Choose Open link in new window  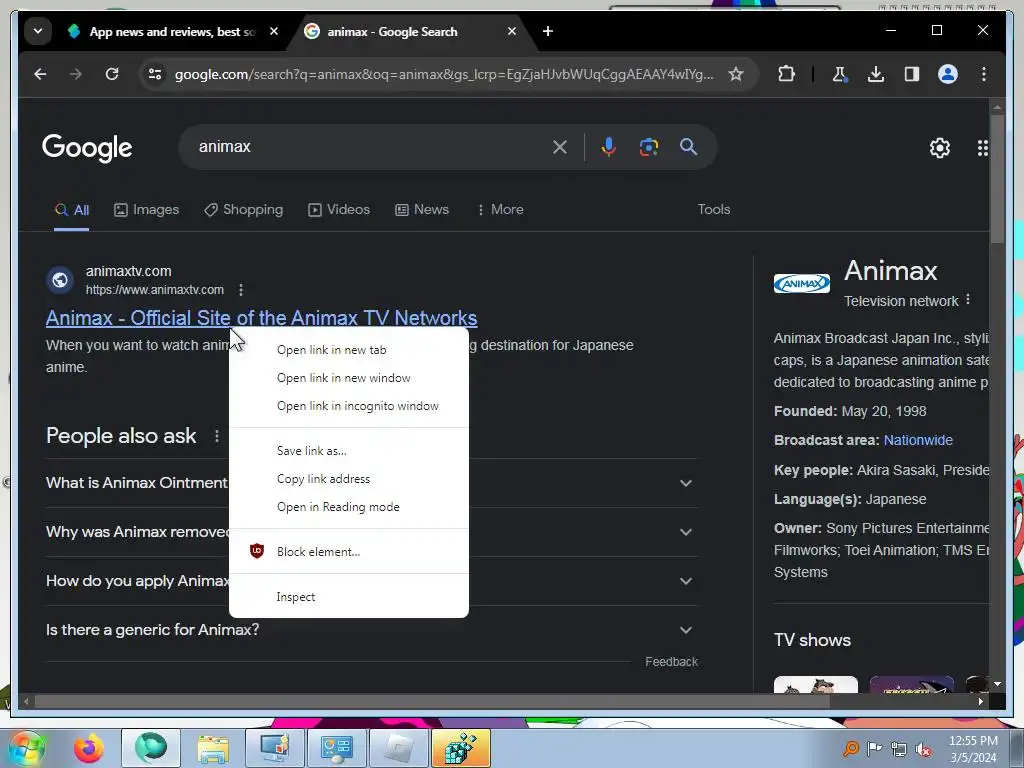click(x=349, y=378)
